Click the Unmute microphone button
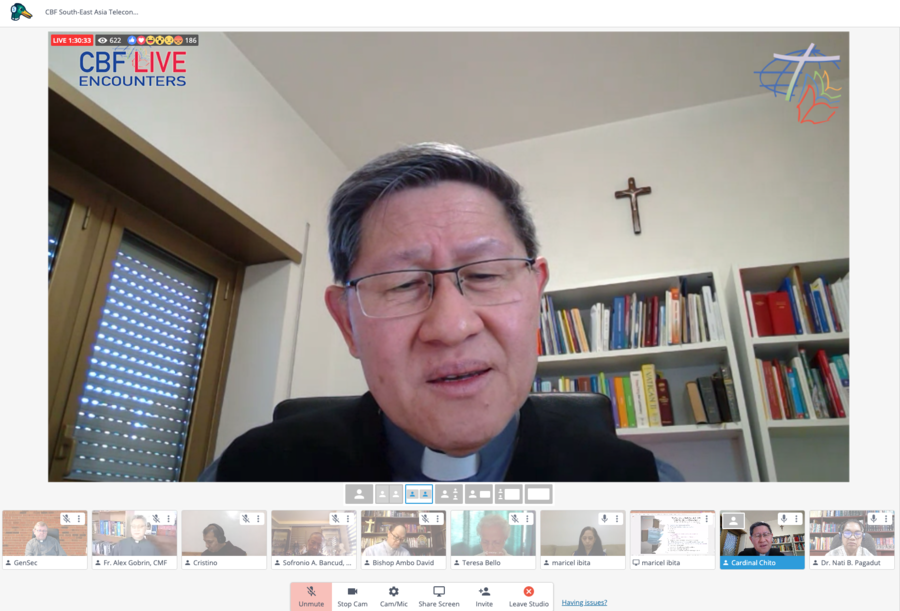 pos(311,596)
